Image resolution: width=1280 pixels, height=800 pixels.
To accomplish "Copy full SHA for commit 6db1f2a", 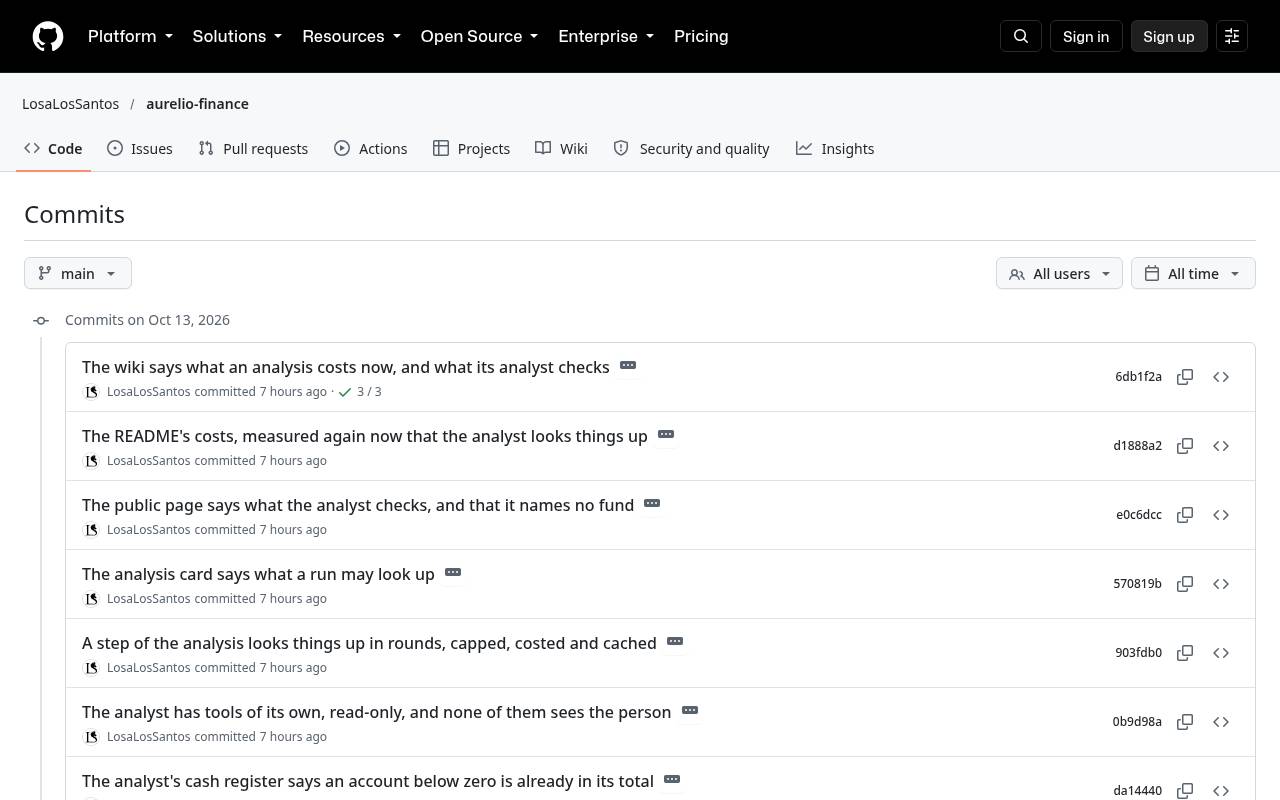I will click(x=1185, y=377).
